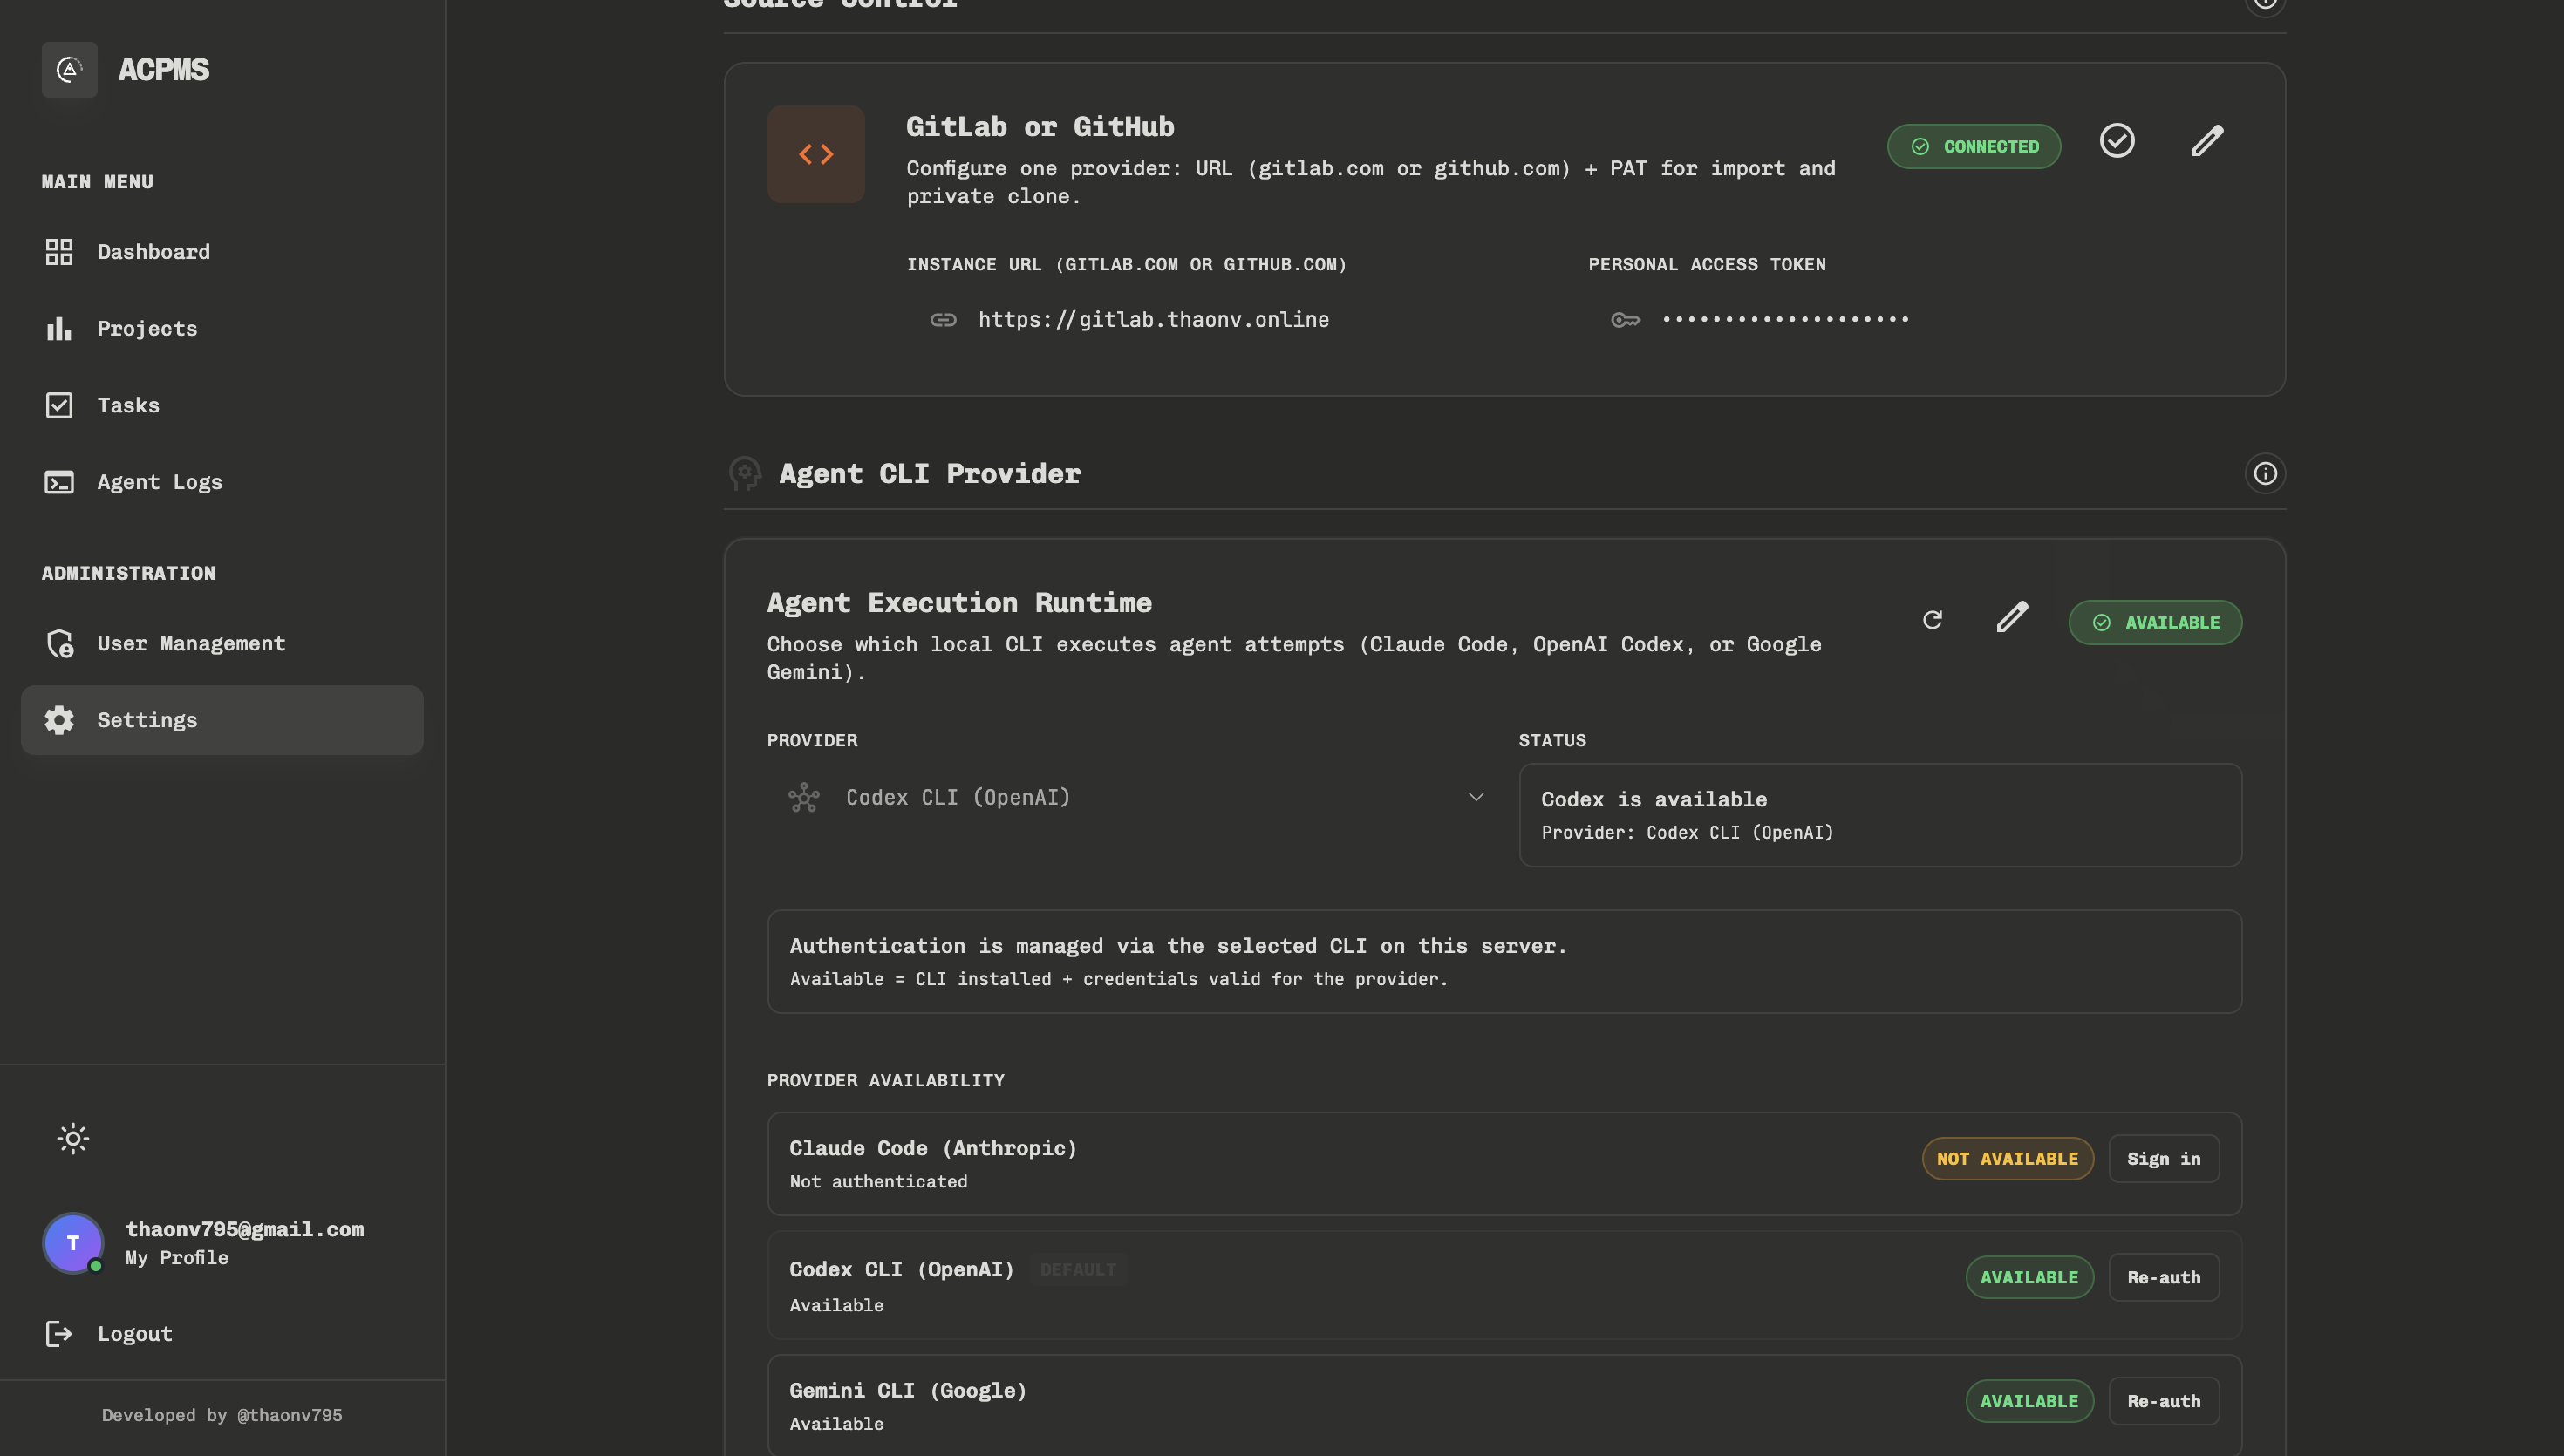Edit GitLab or GitHub settings pencil icon

click(x=2207, y=141)
